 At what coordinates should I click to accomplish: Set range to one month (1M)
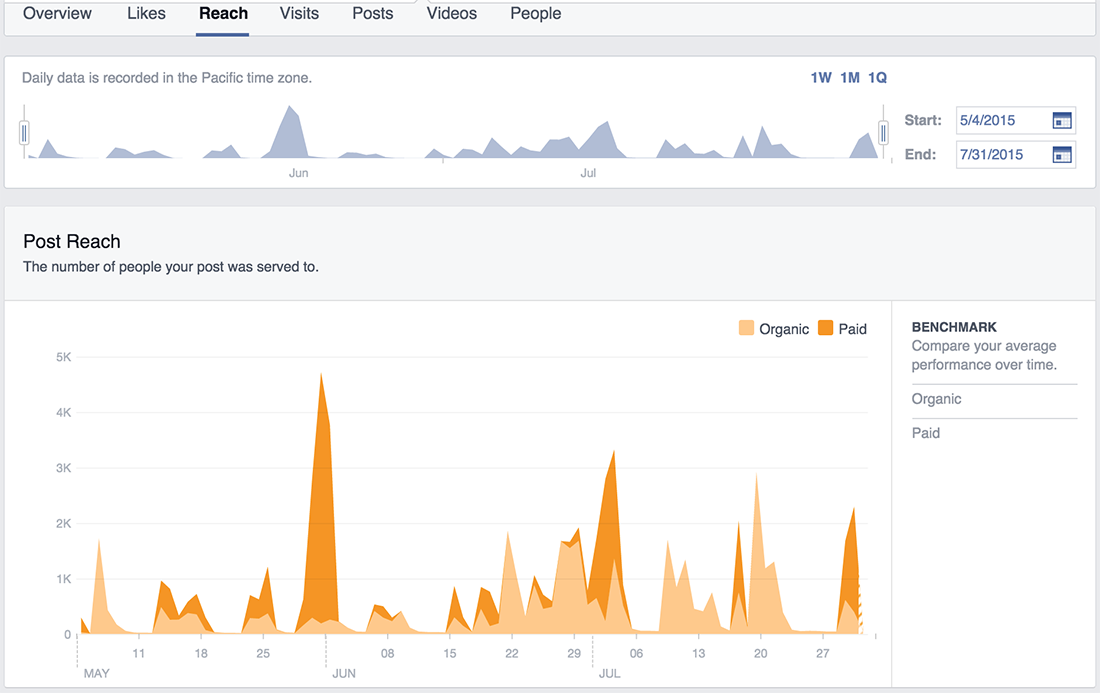(850, 78)
